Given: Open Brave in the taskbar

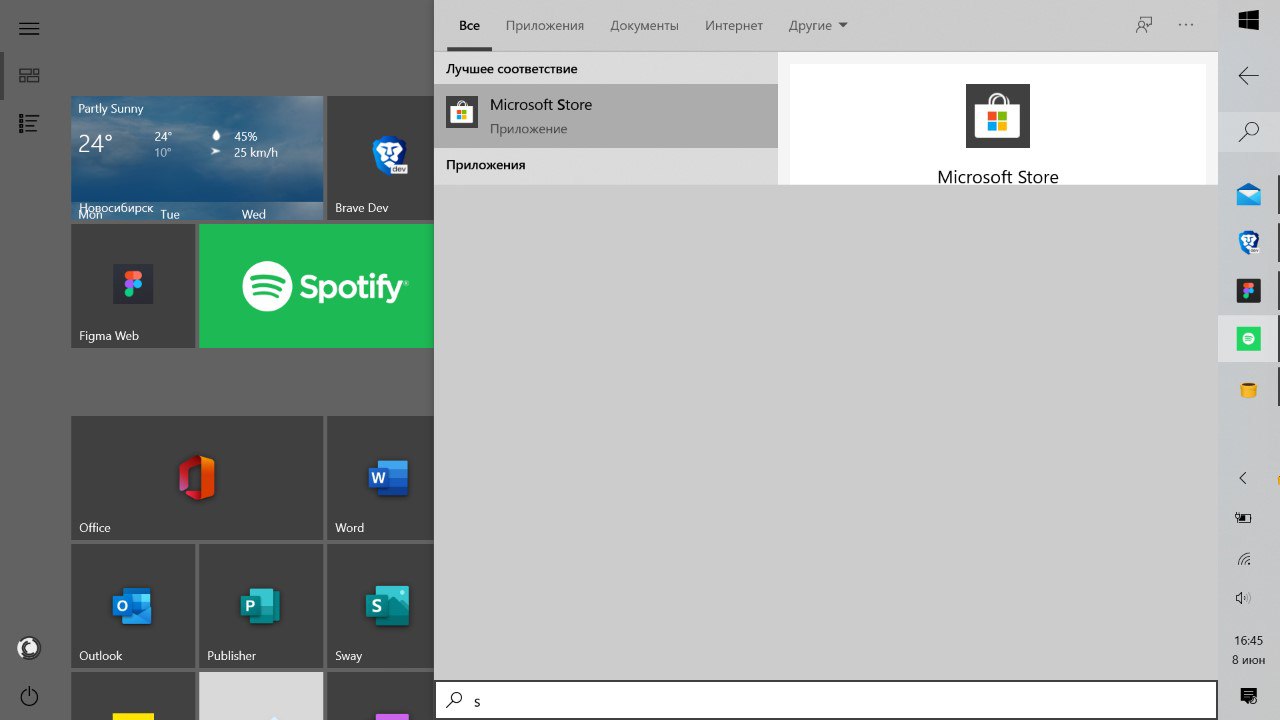Looking at the screenshot, I should [1248, 242].
